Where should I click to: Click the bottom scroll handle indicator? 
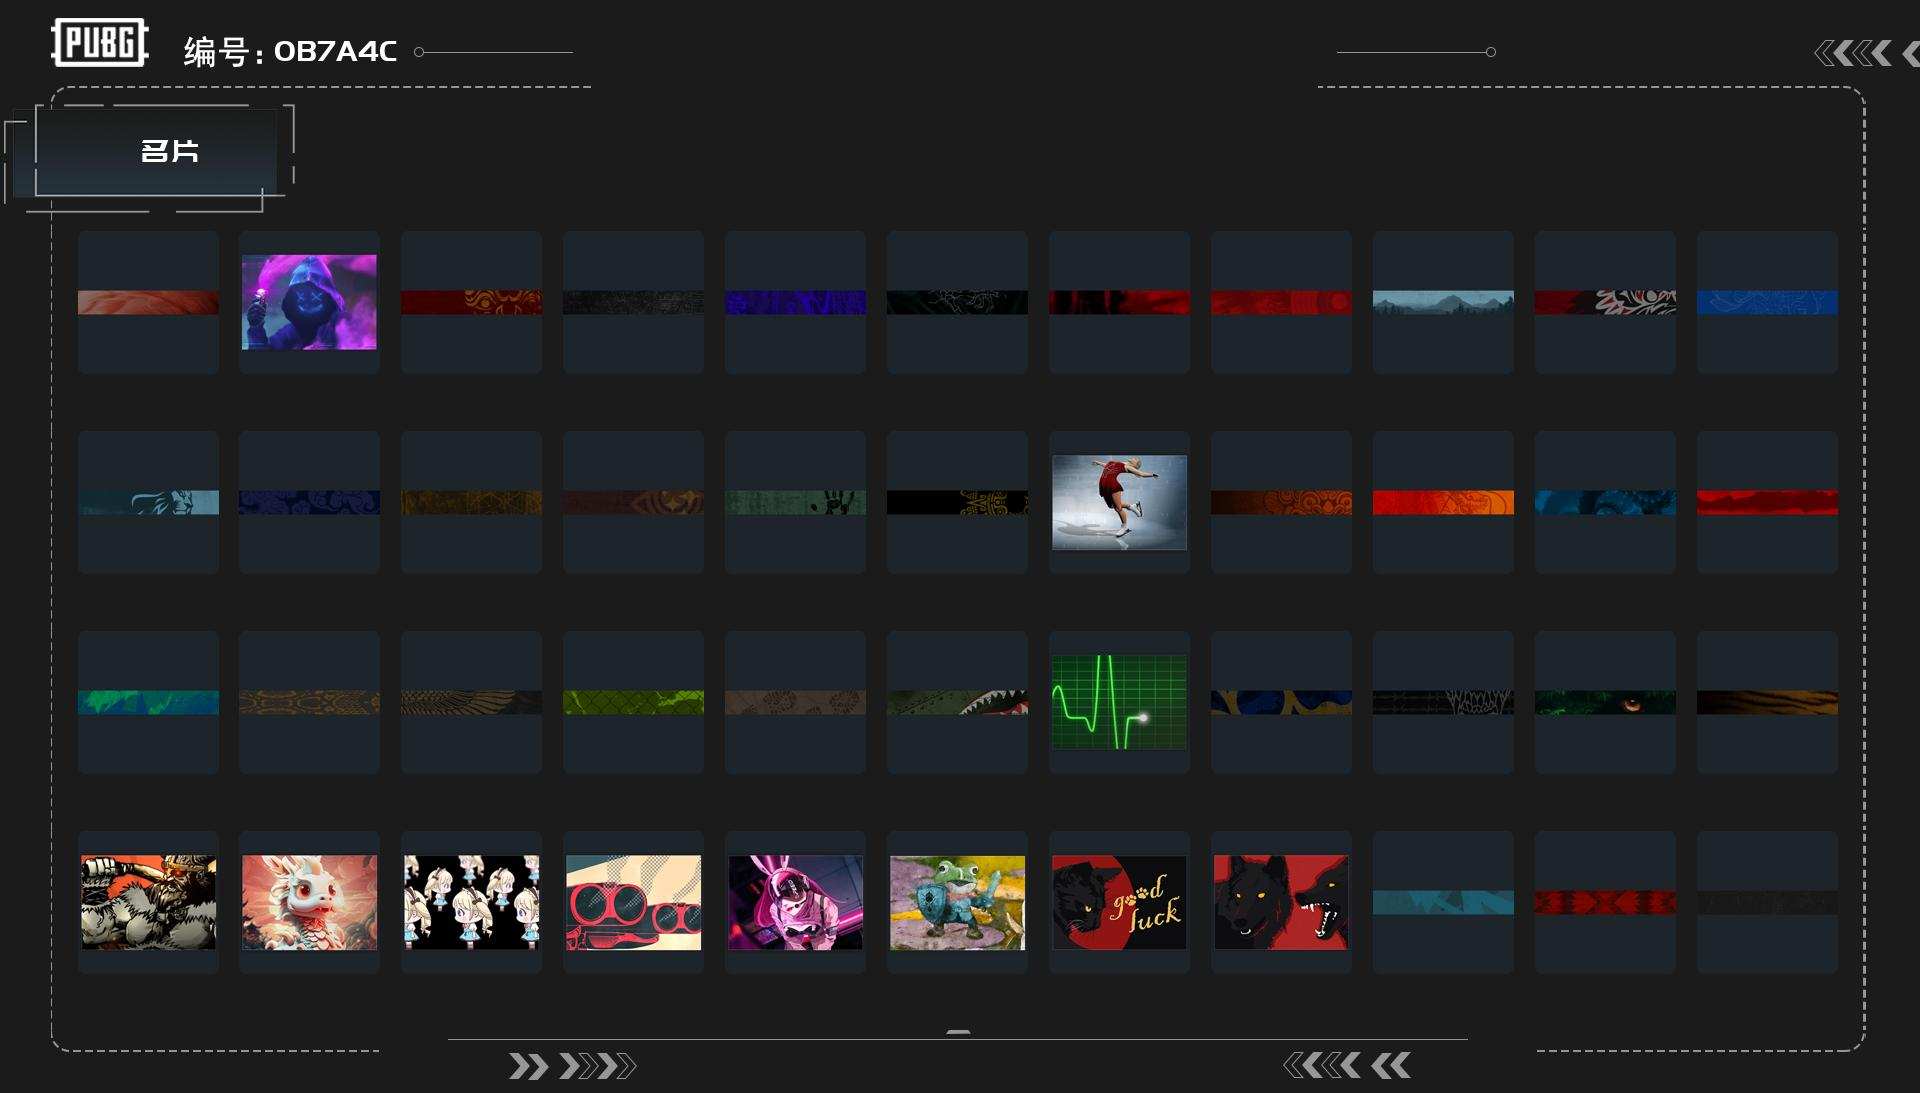pos(958,1032)
